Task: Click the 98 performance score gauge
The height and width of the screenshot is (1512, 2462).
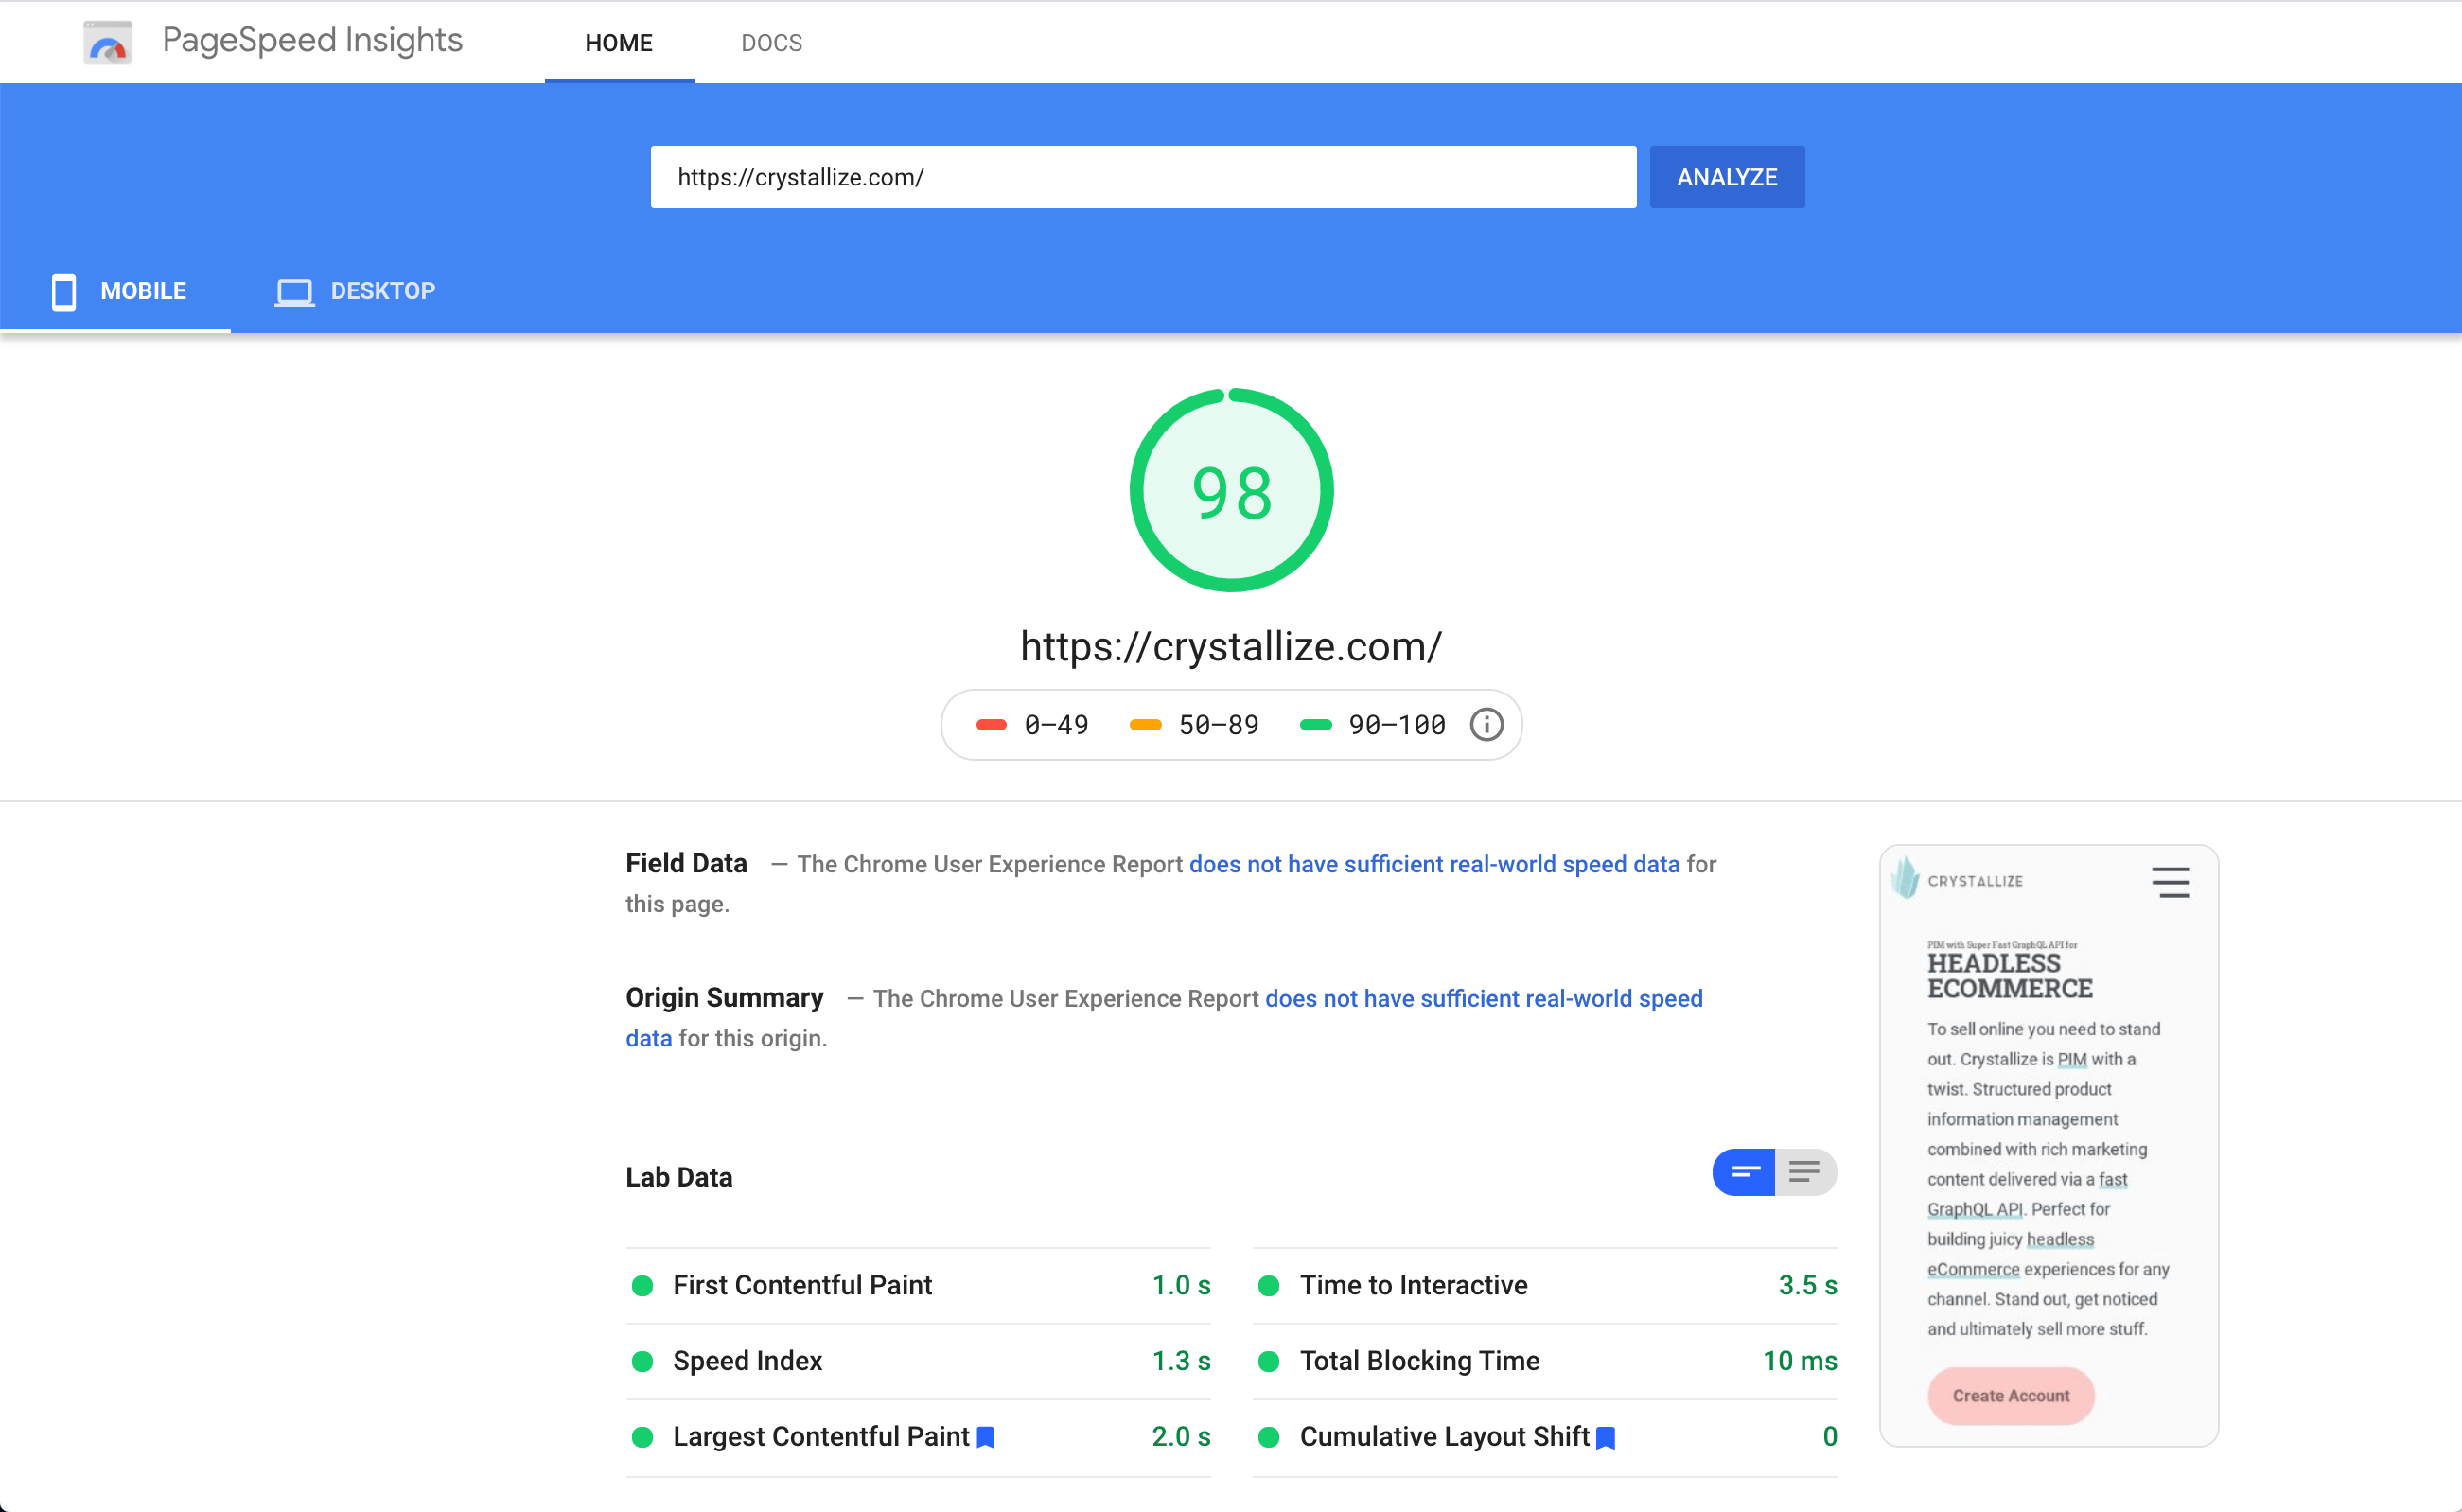Action: point(1231,490)
